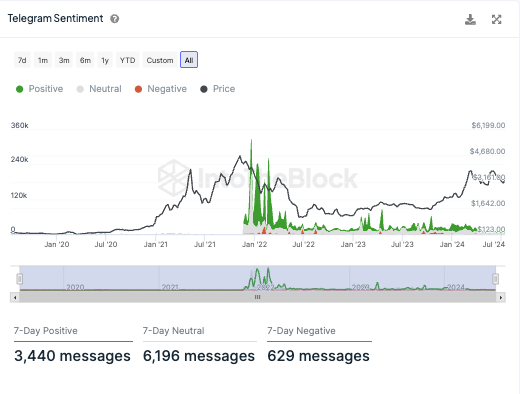520x394 pixels.
Task: Click the 3,440 messages value
Action: [72, 356]
